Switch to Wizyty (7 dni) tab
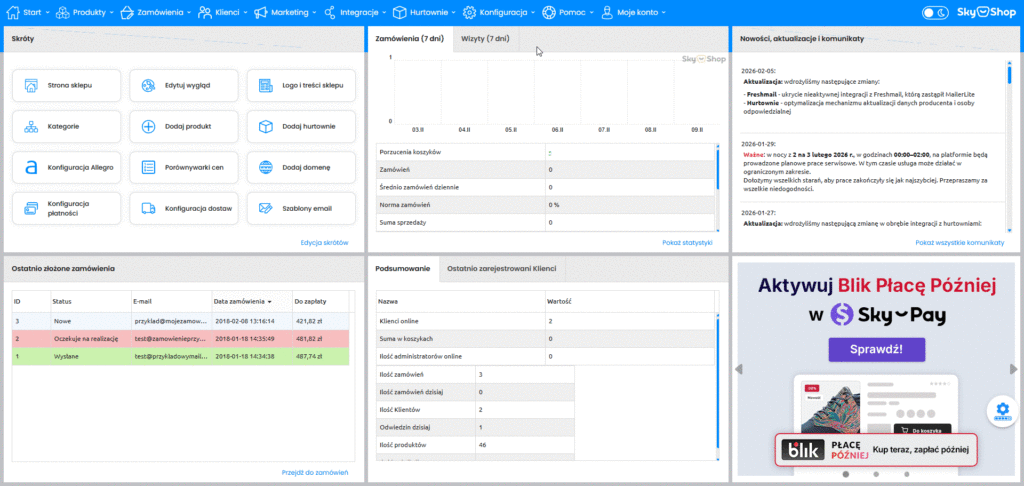This screenshot has height=486, width=1024. pos(484,38)
